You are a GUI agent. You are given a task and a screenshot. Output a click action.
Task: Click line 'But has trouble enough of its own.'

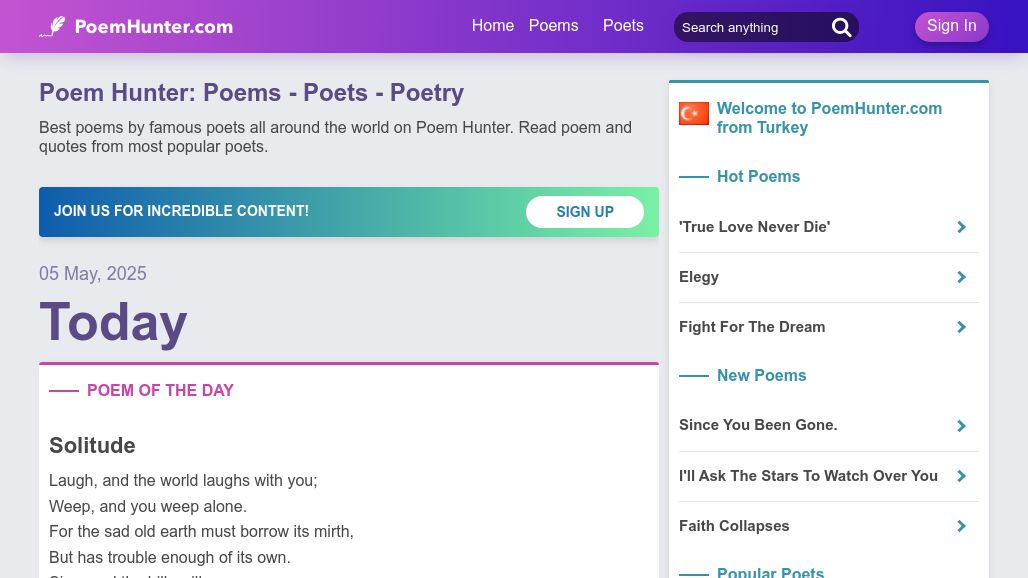click(x=170, y=558)
